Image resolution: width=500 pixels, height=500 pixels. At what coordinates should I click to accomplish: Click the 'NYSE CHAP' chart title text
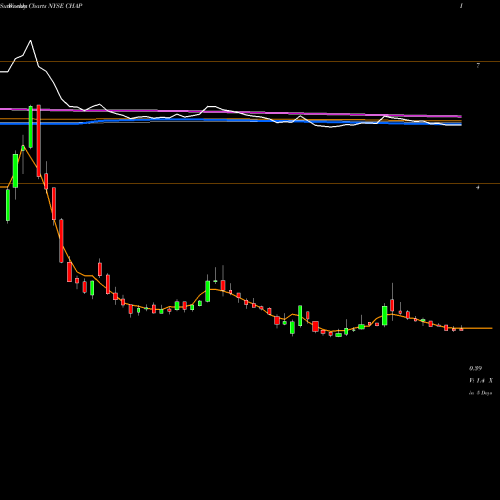[x=65, y=6]
